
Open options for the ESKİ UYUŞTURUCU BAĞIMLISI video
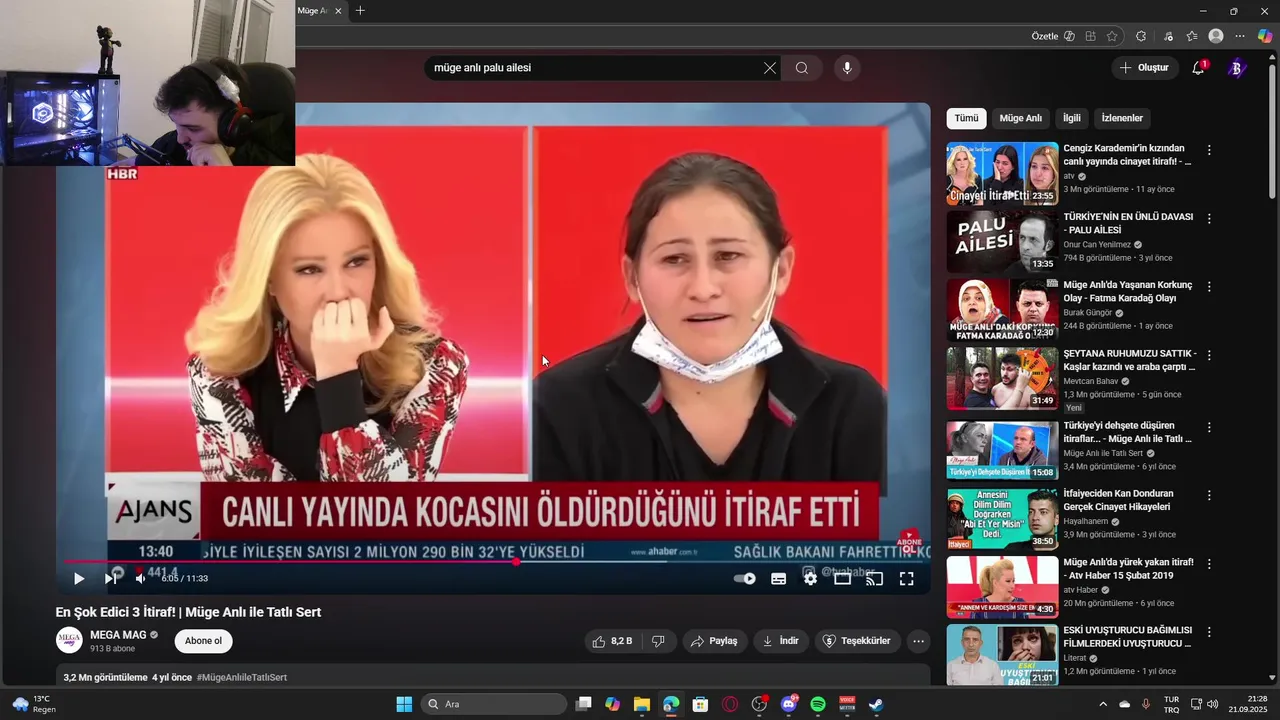(1209, 632)
